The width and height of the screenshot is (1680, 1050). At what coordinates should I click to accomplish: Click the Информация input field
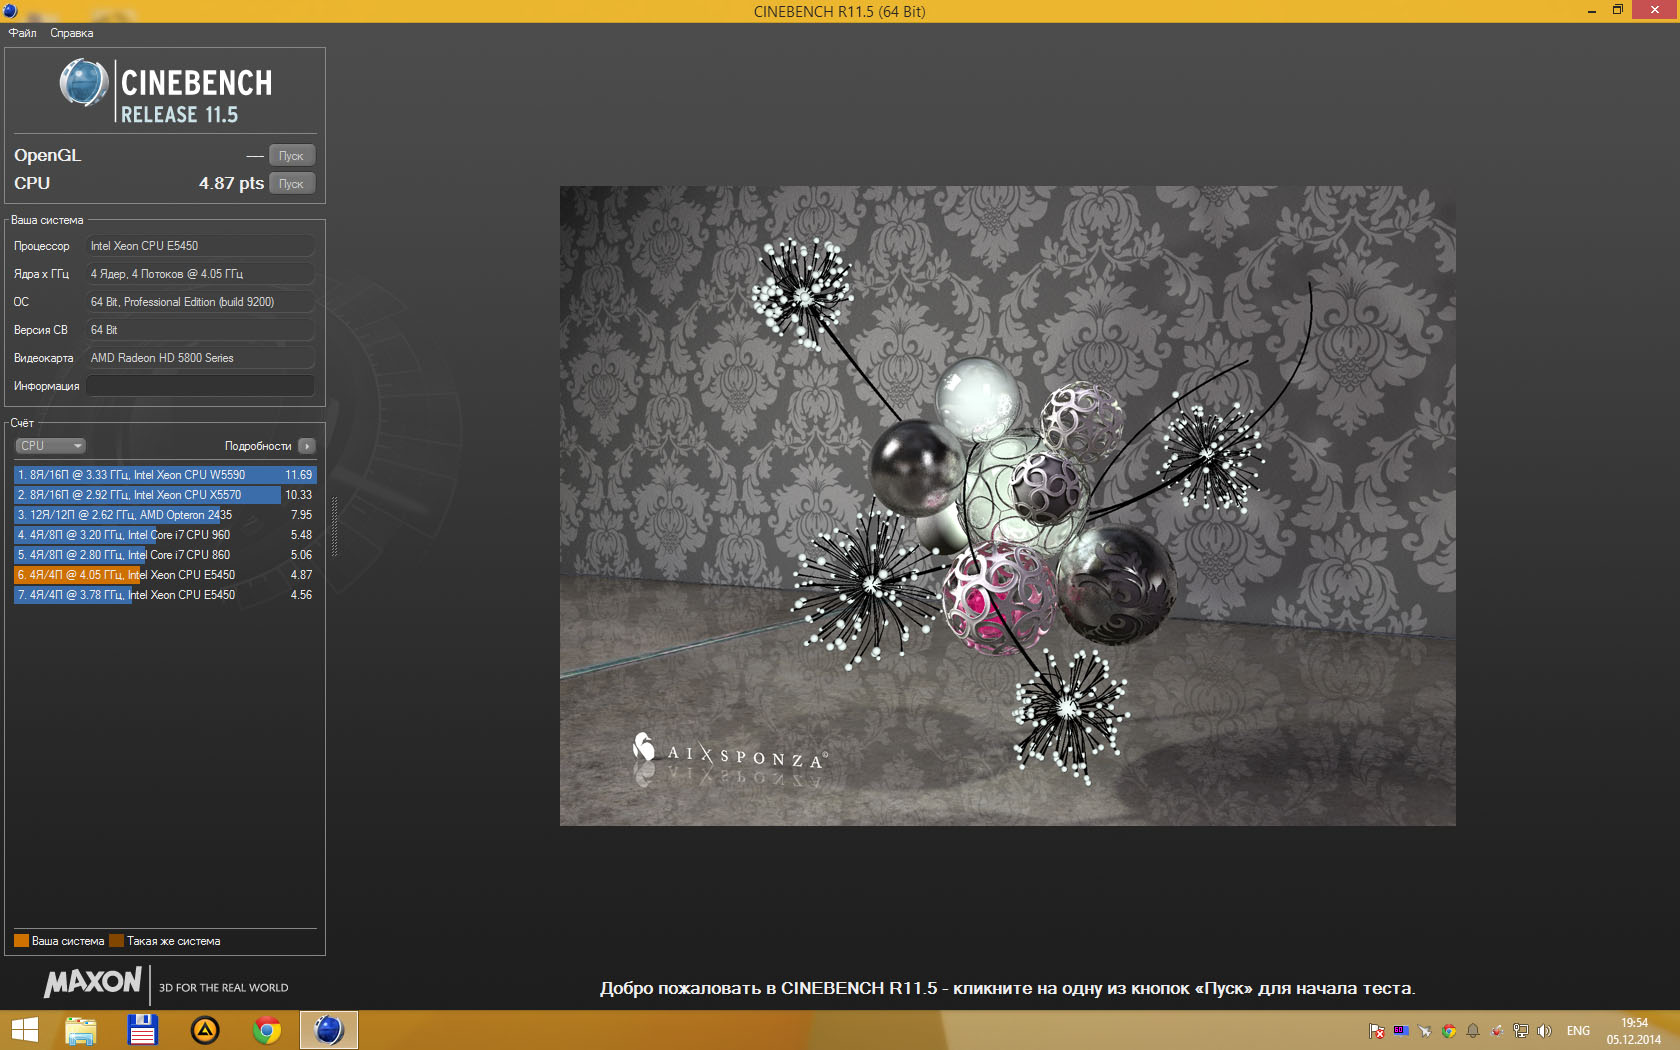pos(200,386)
